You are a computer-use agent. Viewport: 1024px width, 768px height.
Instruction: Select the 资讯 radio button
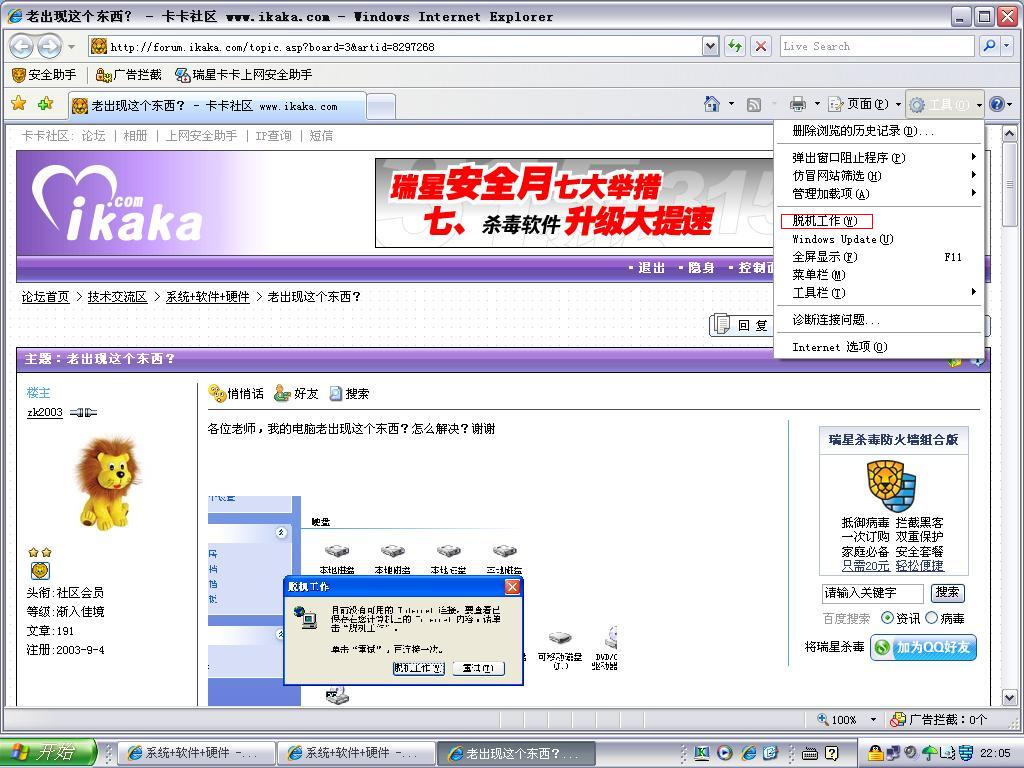887,617
